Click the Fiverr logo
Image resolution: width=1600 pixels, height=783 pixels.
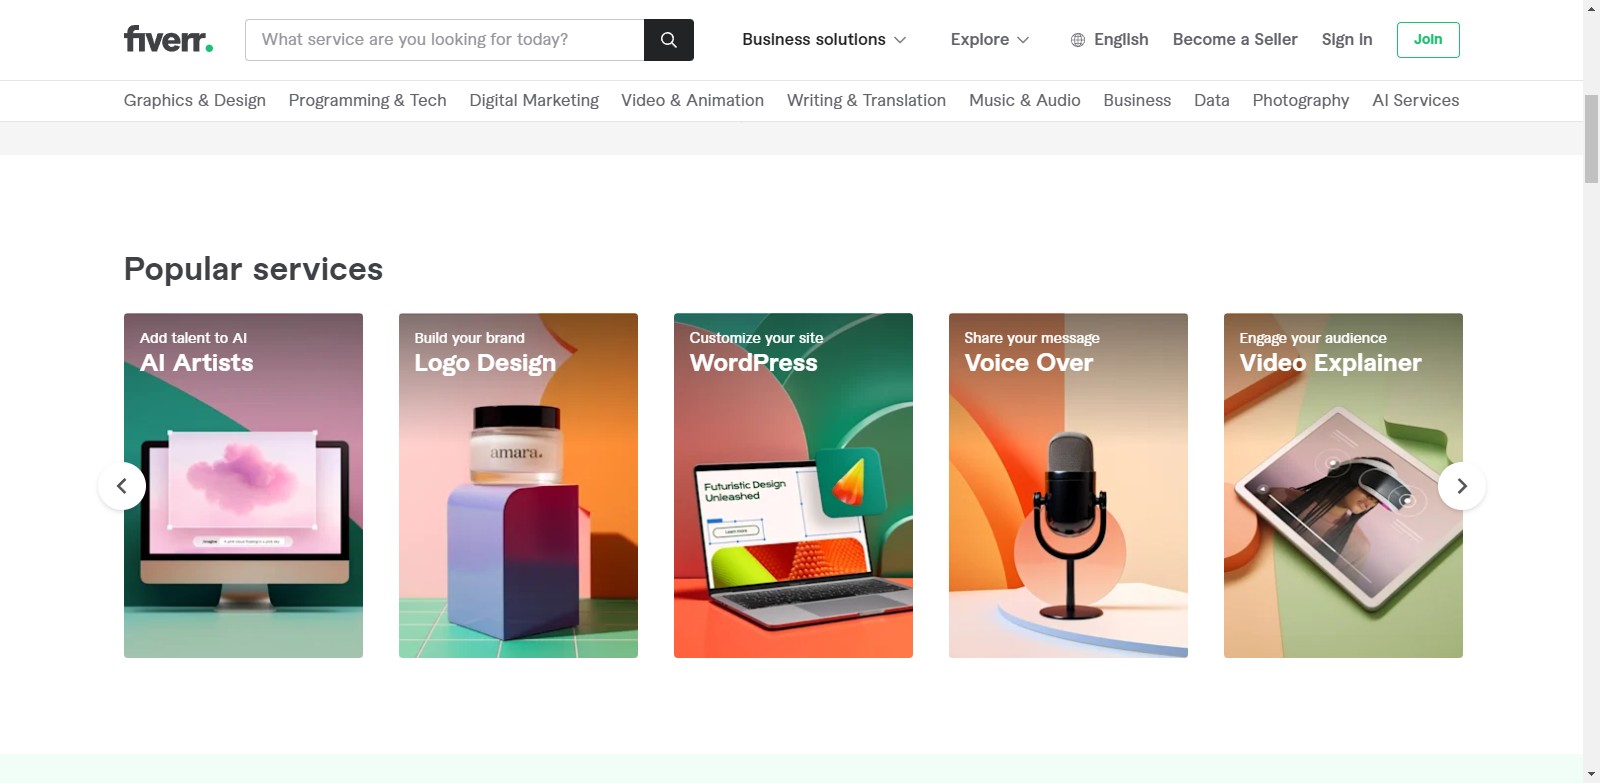[x=168, y=40]
